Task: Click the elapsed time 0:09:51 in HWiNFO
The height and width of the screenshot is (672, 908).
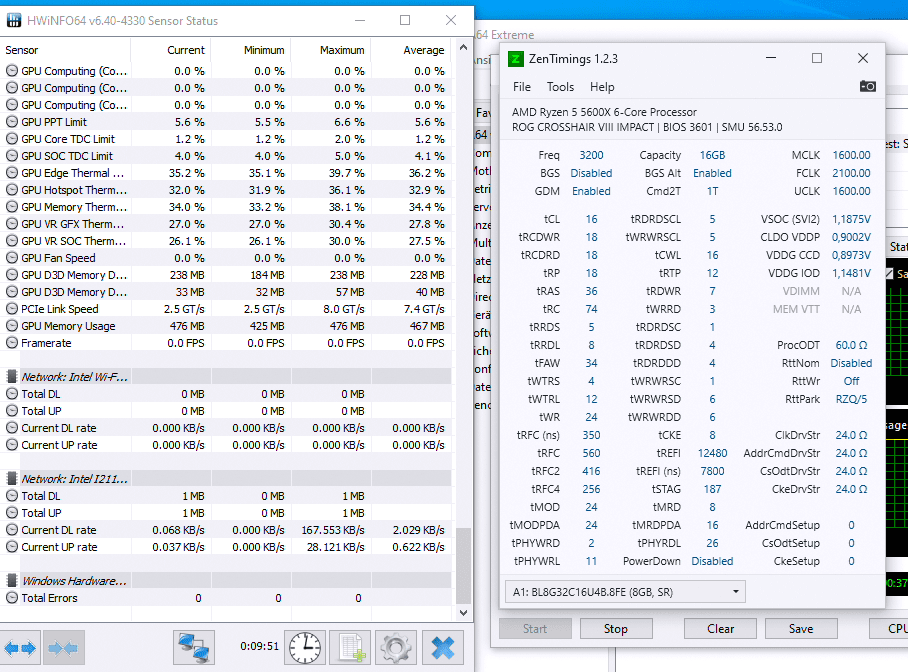Action: coord(259,646)
